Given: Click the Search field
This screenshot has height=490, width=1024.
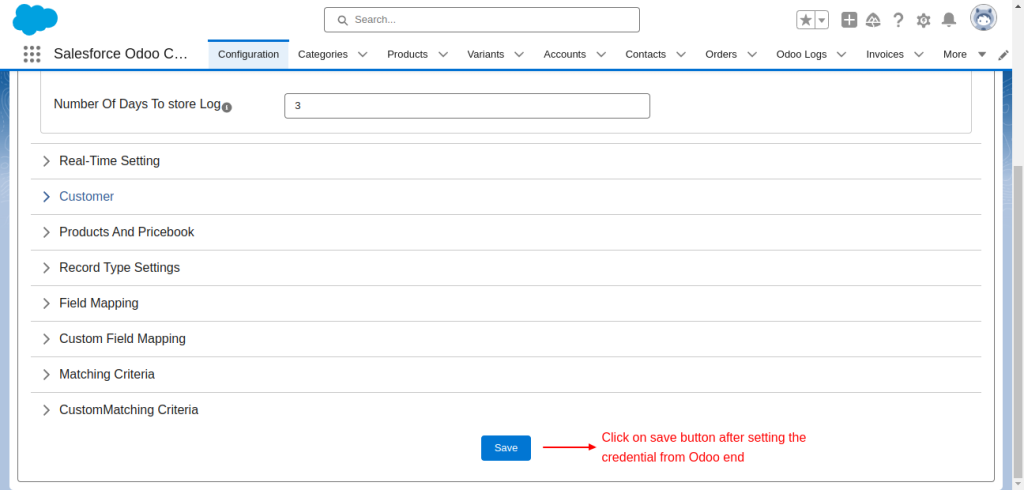Looking at the screenshot, I should (x=482, y=20).
